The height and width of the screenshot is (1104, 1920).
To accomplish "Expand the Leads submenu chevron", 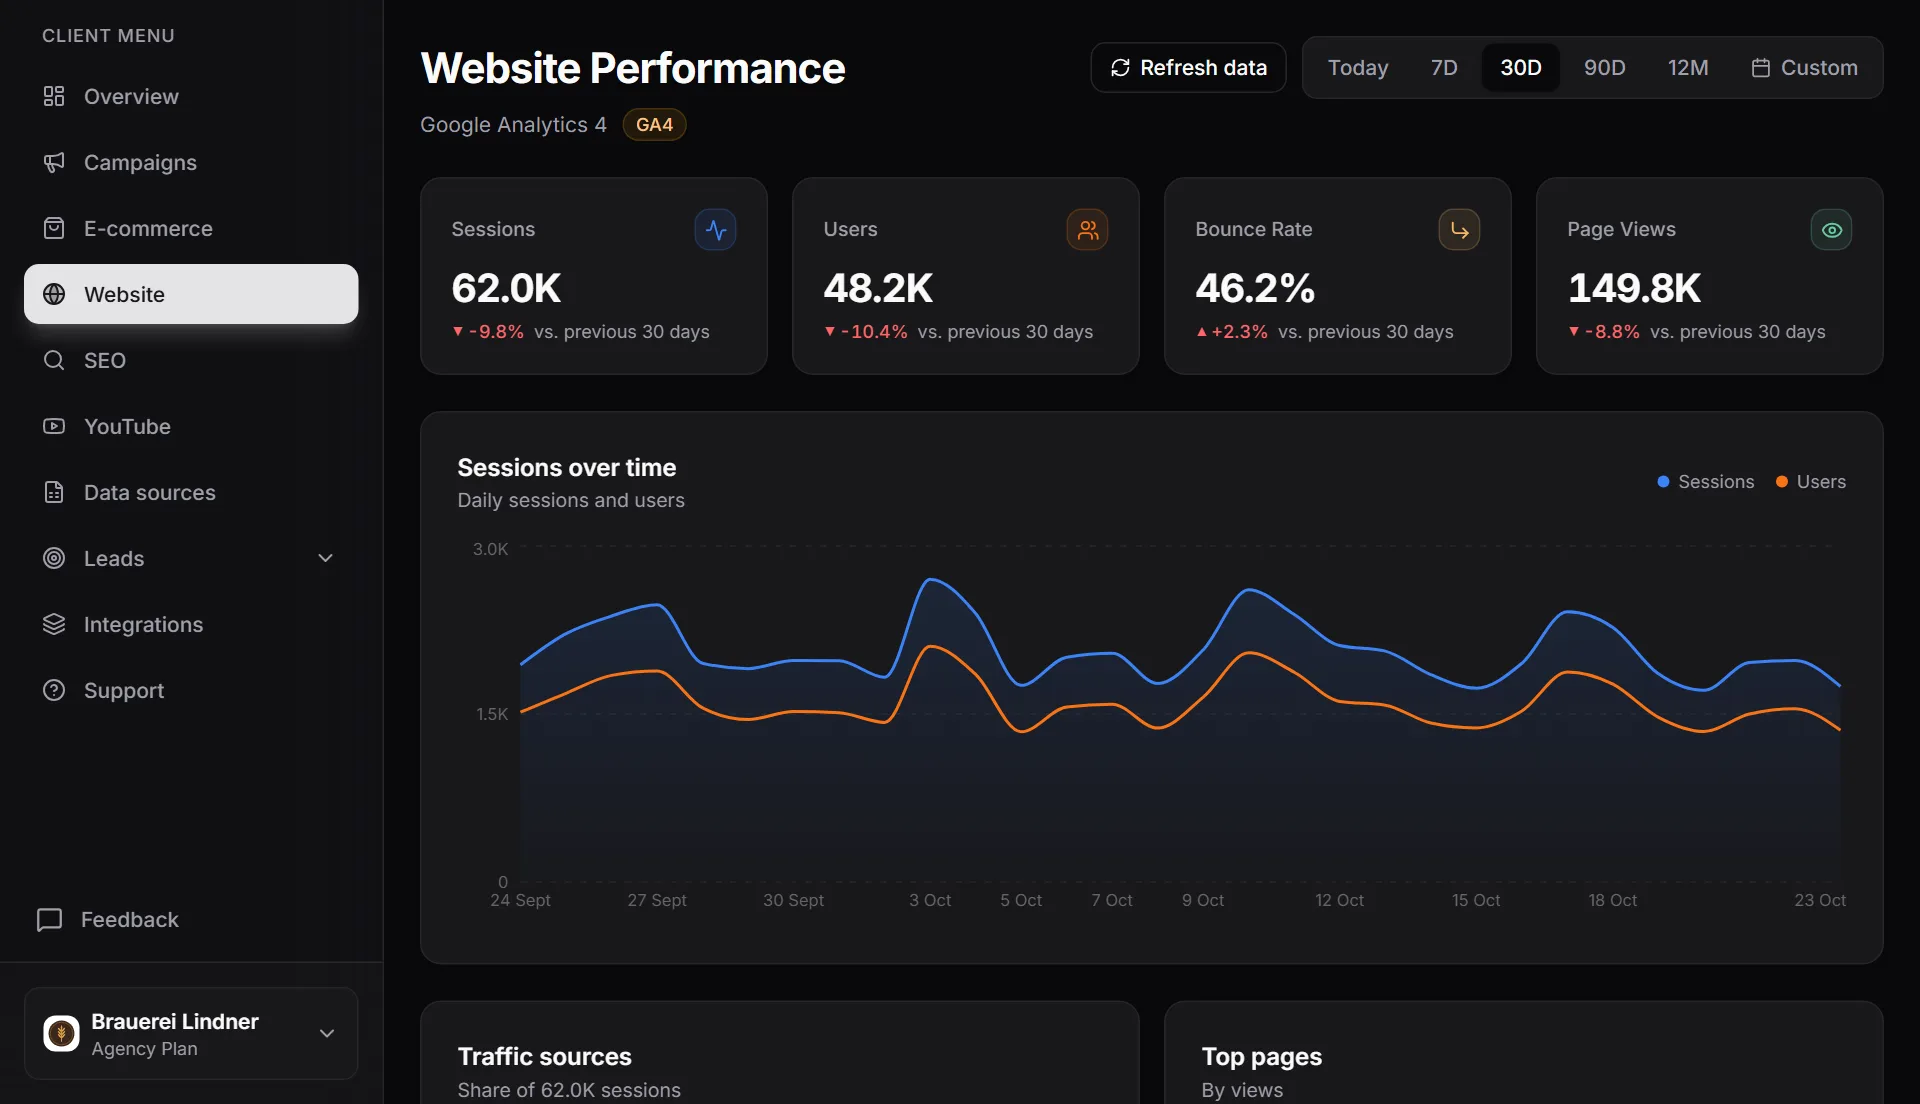I will tap(326, 558).
